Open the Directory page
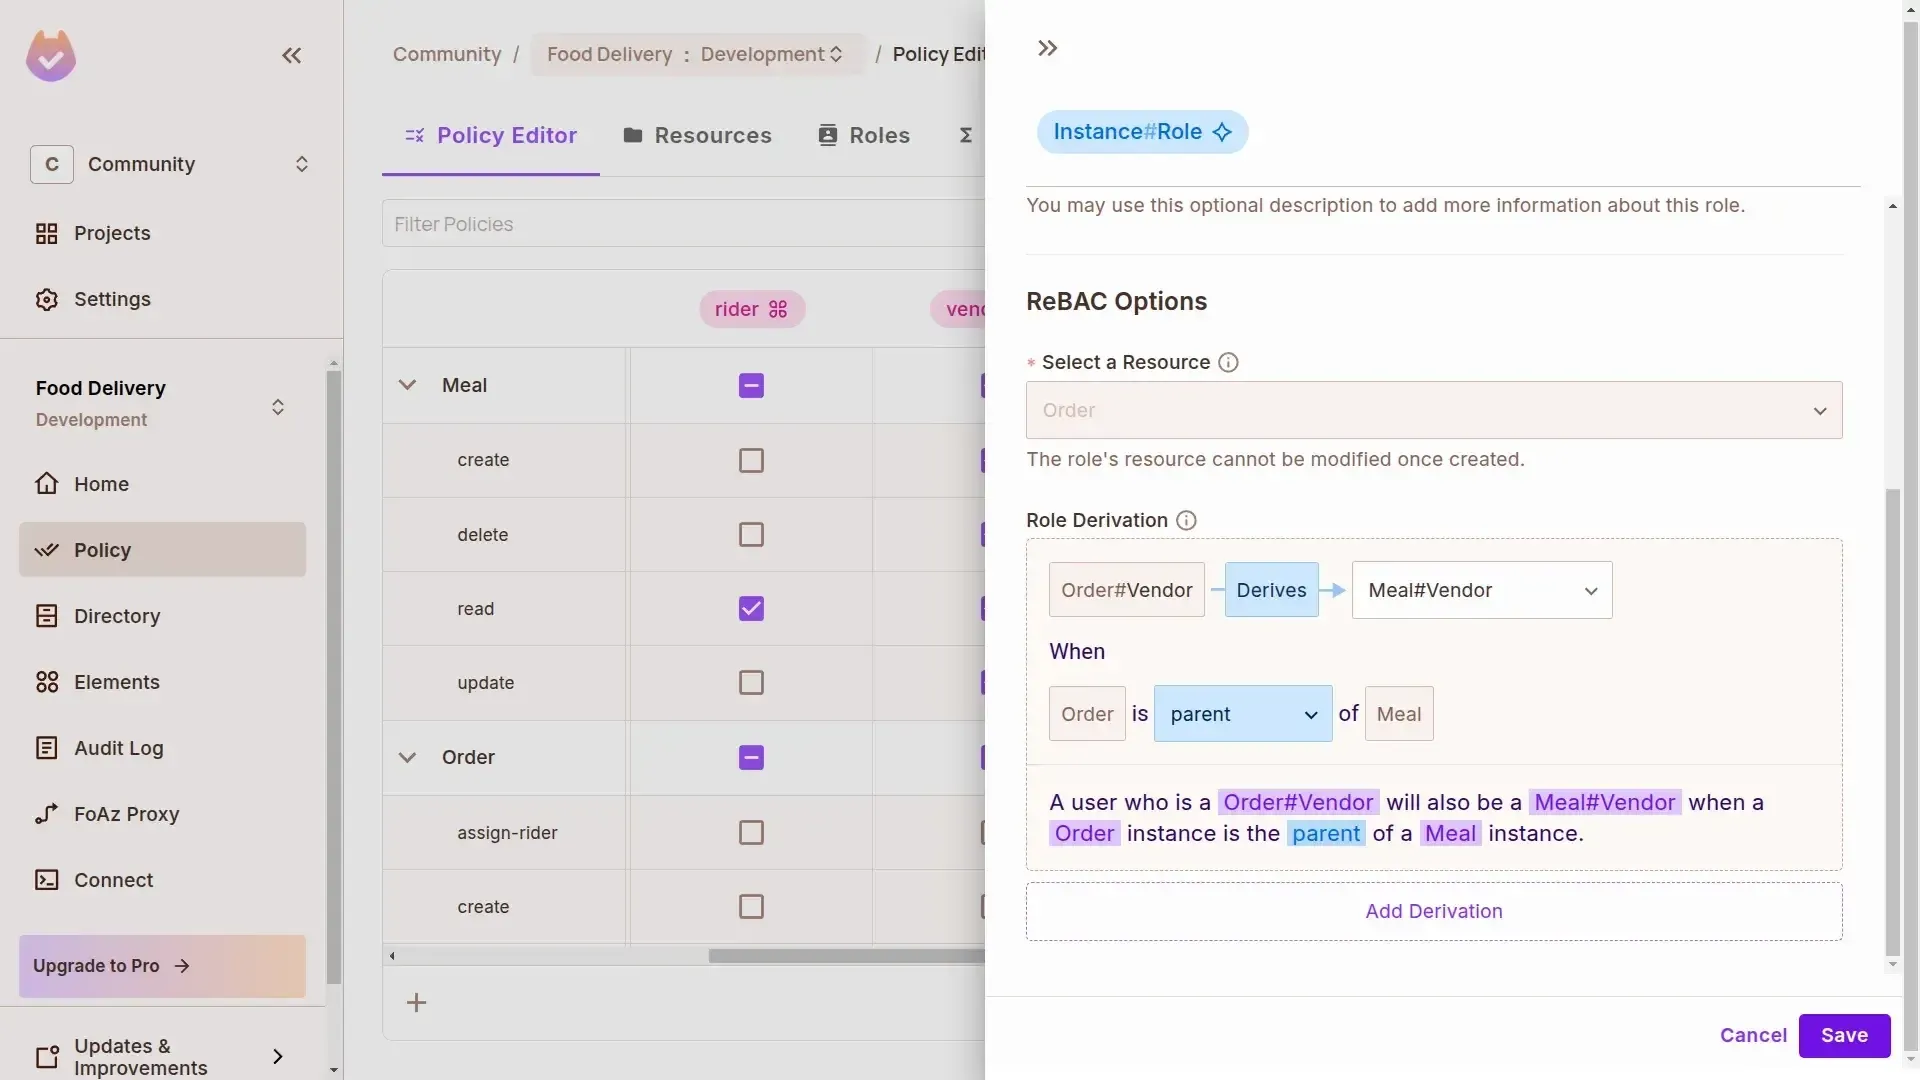 tap(116, 616)
